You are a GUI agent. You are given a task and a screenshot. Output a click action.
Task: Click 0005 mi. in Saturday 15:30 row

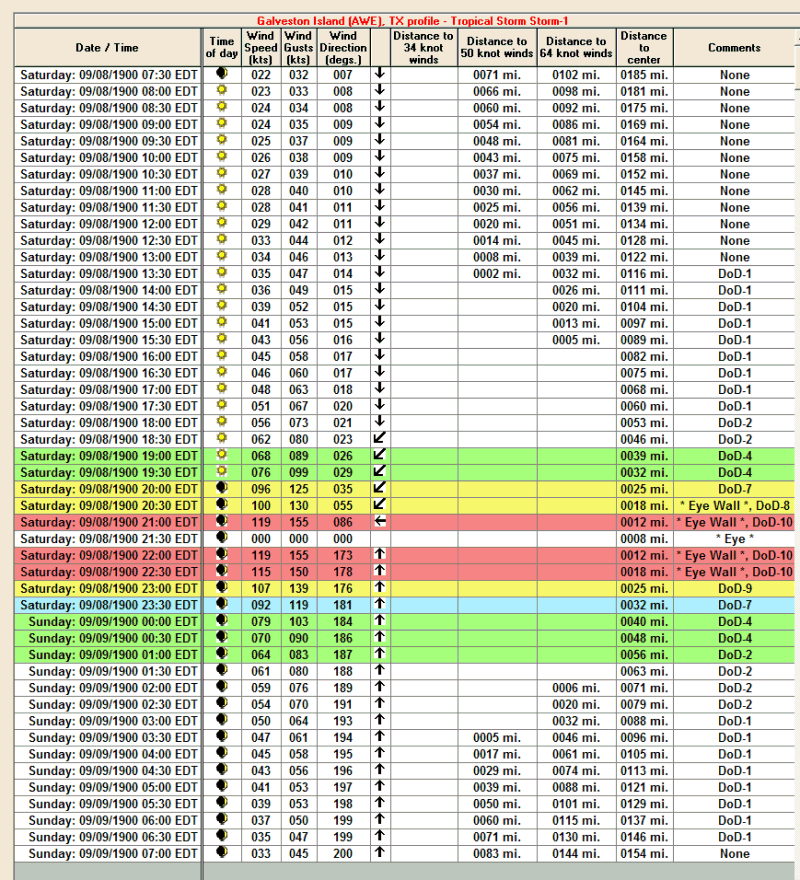click(x=576, y=340)
